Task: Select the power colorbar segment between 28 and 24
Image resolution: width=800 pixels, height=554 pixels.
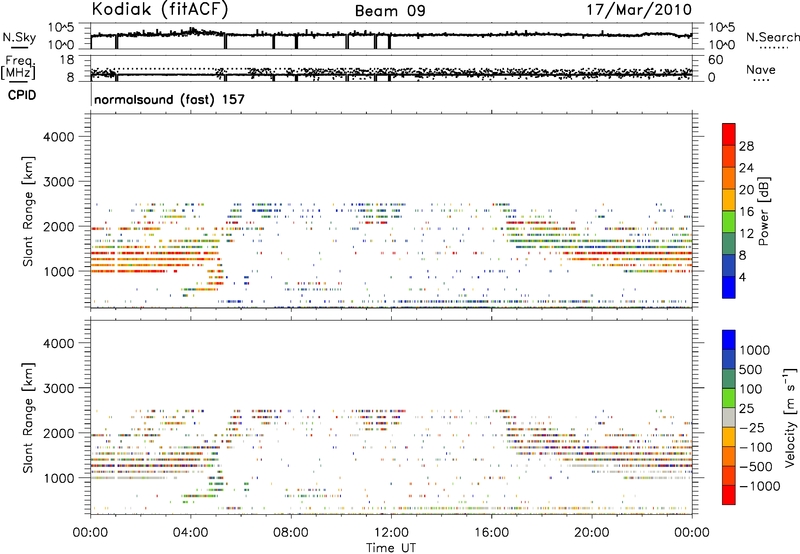Action: pos(729,157)
